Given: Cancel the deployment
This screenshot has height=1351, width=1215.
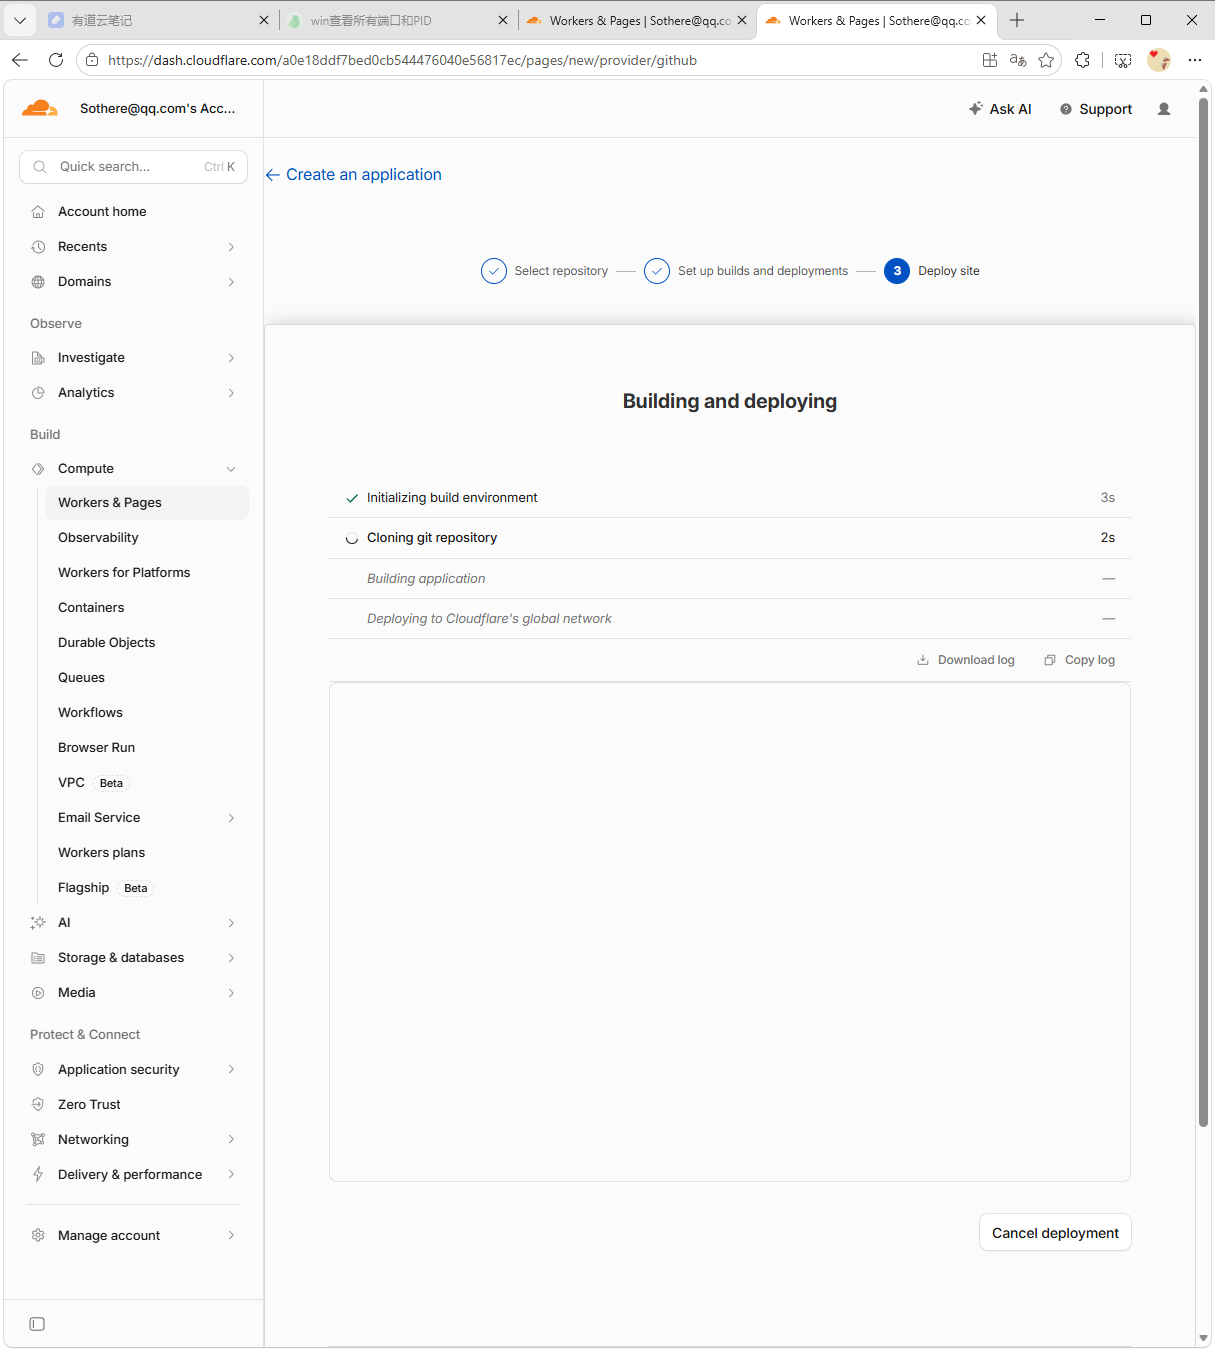Looking at the screenshot, I should (x=1055, y=1233).
